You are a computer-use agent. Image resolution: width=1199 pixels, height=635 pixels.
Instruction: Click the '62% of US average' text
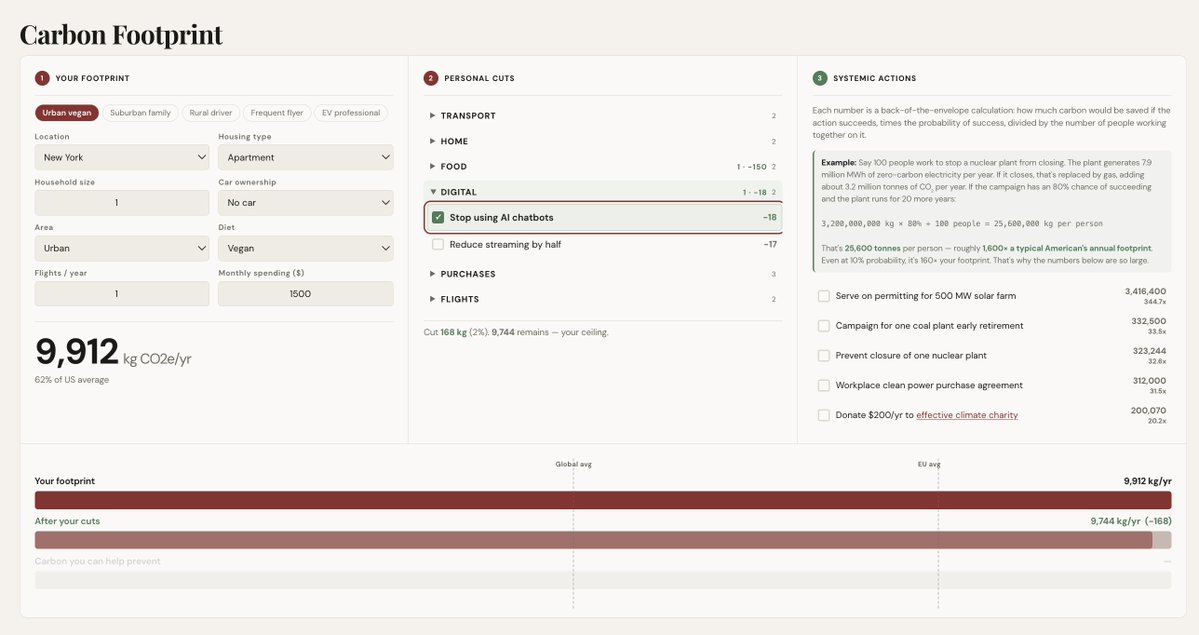point(72,379)
